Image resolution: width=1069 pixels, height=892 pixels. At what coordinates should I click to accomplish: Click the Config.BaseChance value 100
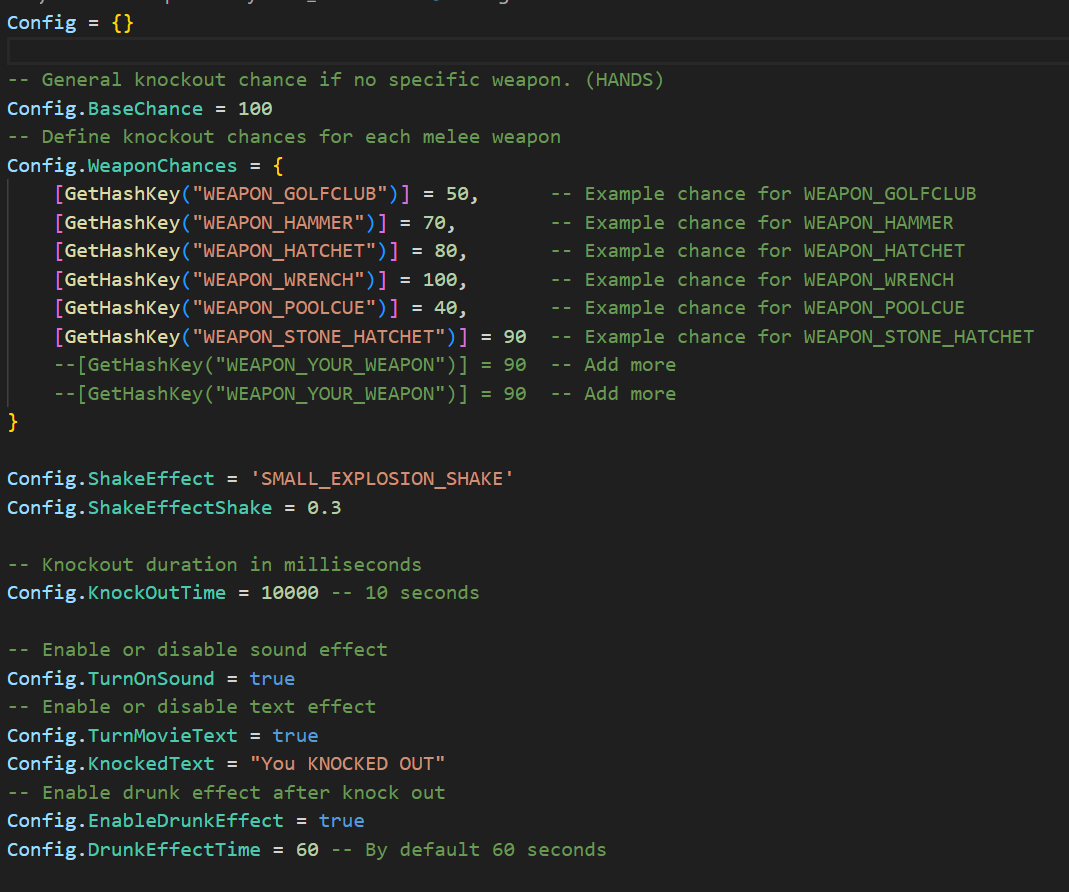(255, 109)
